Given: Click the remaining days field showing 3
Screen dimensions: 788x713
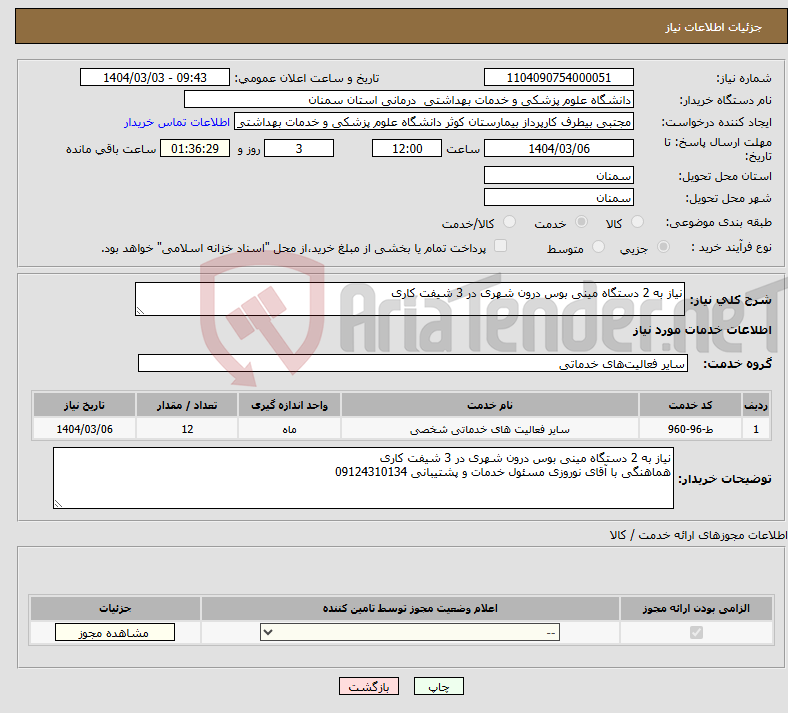Looking at the screenshot, I should pos(299,149).
